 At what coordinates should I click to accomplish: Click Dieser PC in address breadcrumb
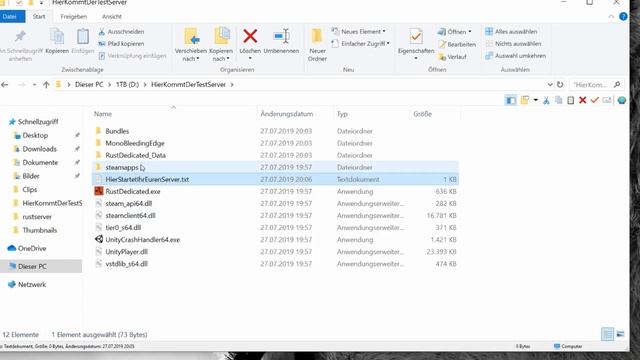click(89, 84)
